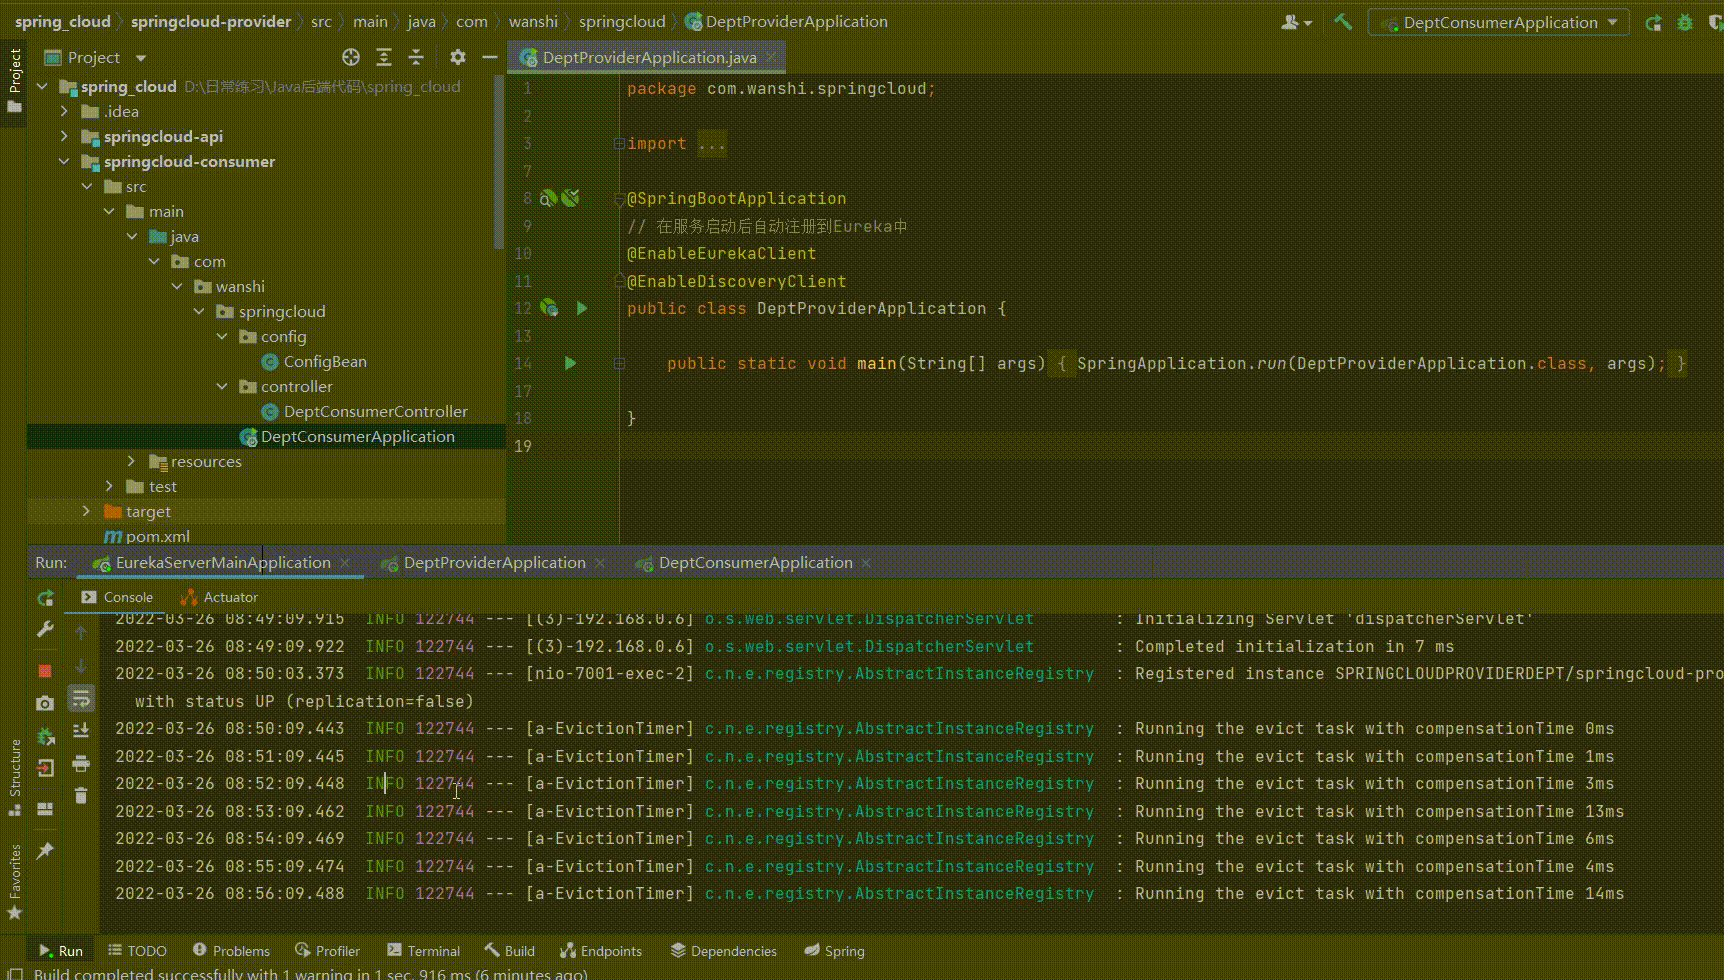This screenshot has height=980, width=1724.
Task: Click the run gutter arrow beside main method
Action: (570, 363)
